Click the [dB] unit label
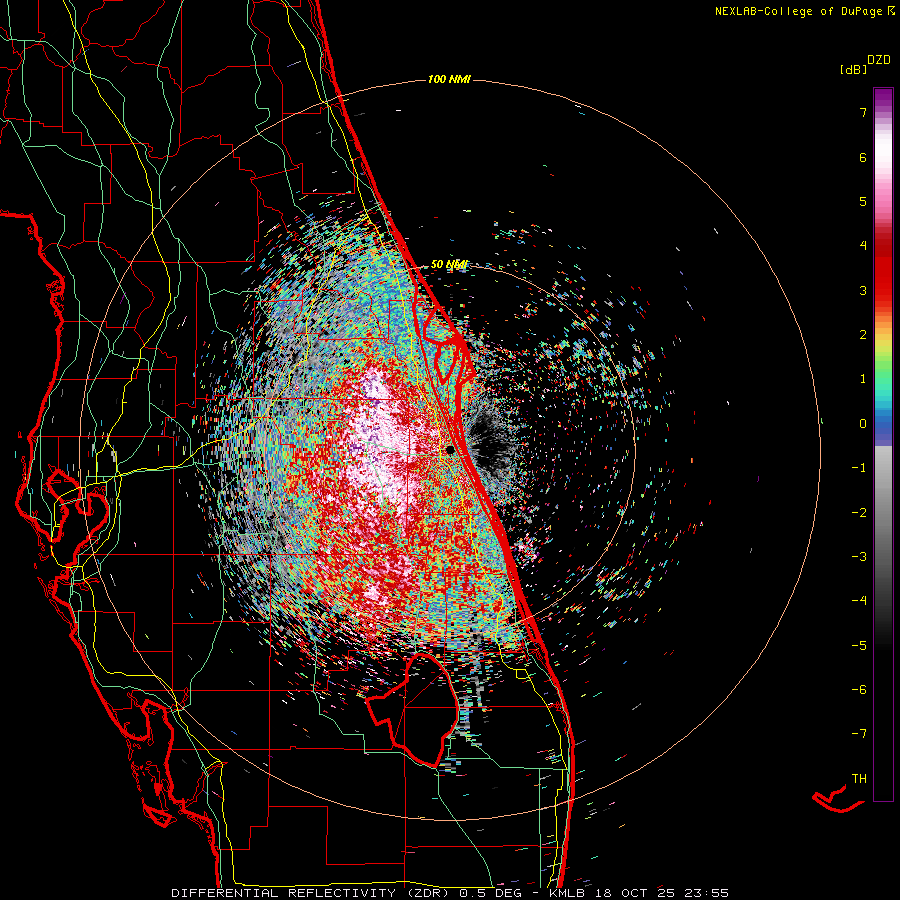The width and height of the screenshot is (900, 900). pyautogui.click(x=854, y=70)
